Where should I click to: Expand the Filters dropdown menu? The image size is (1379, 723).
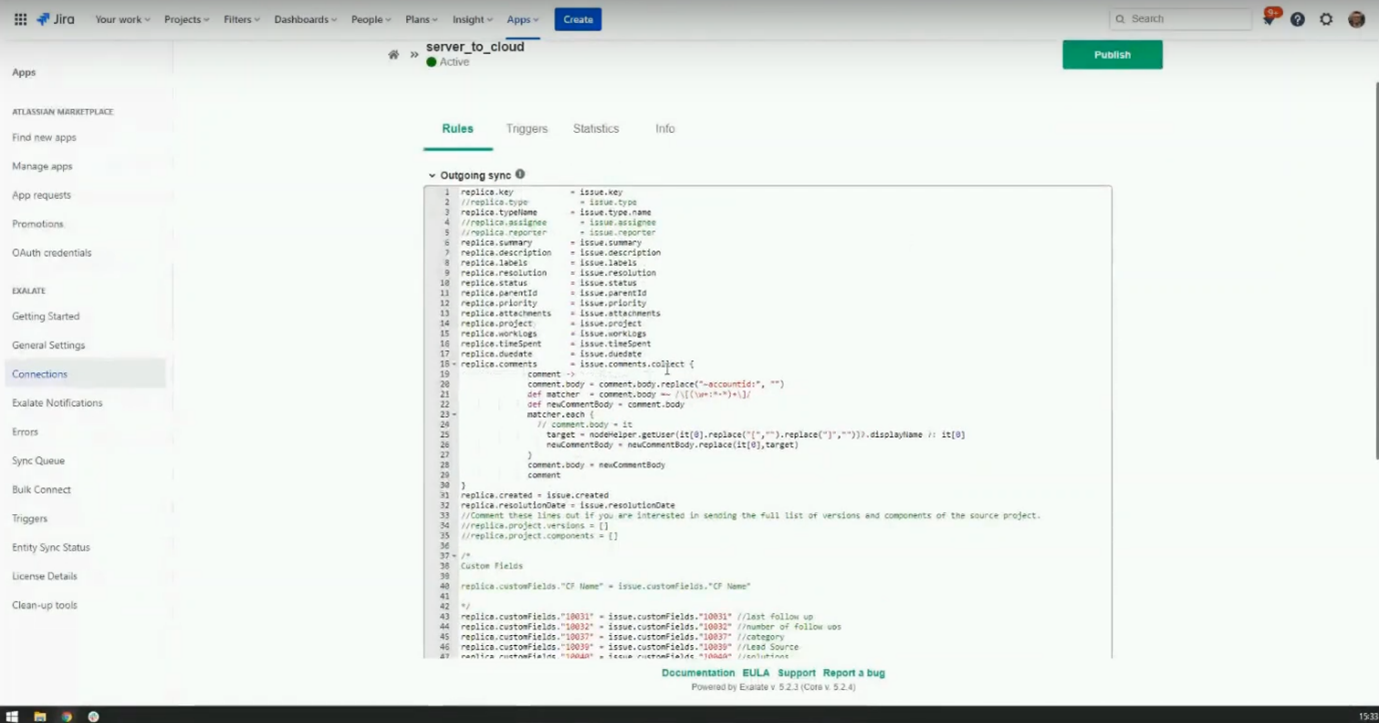242,19
